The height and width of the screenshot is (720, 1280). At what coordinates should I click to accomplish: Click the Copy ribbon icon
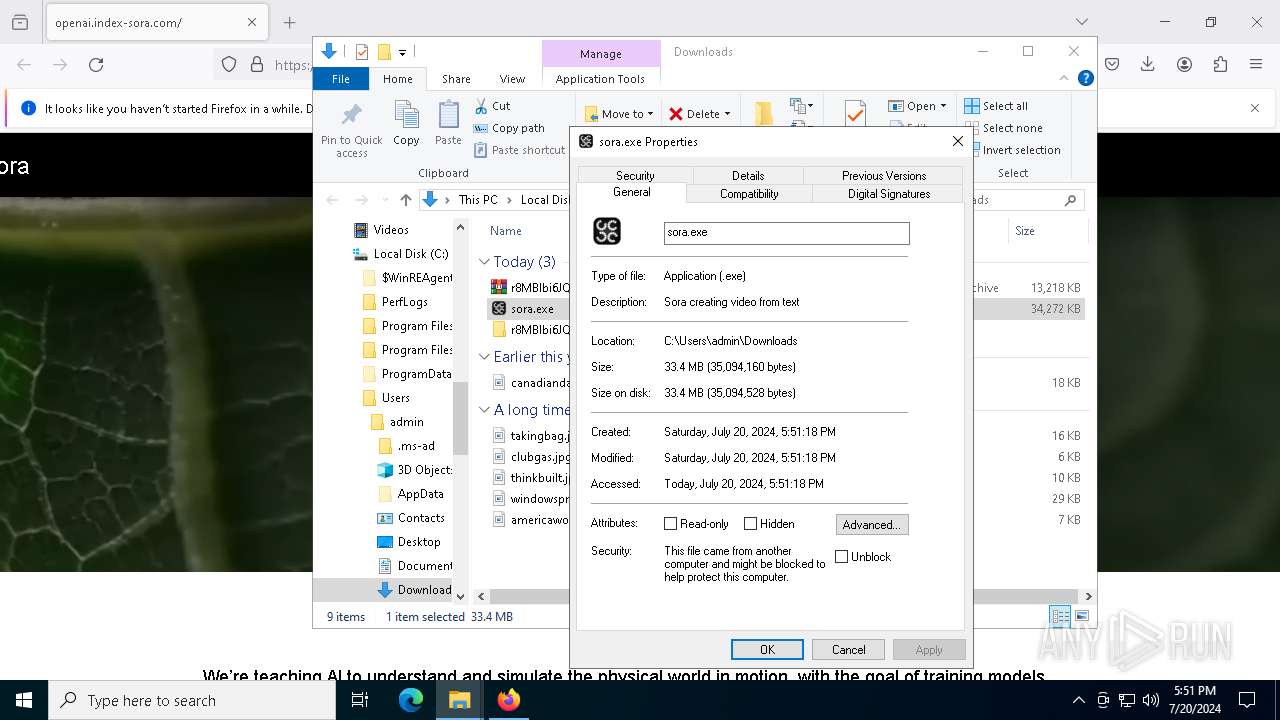406,115
